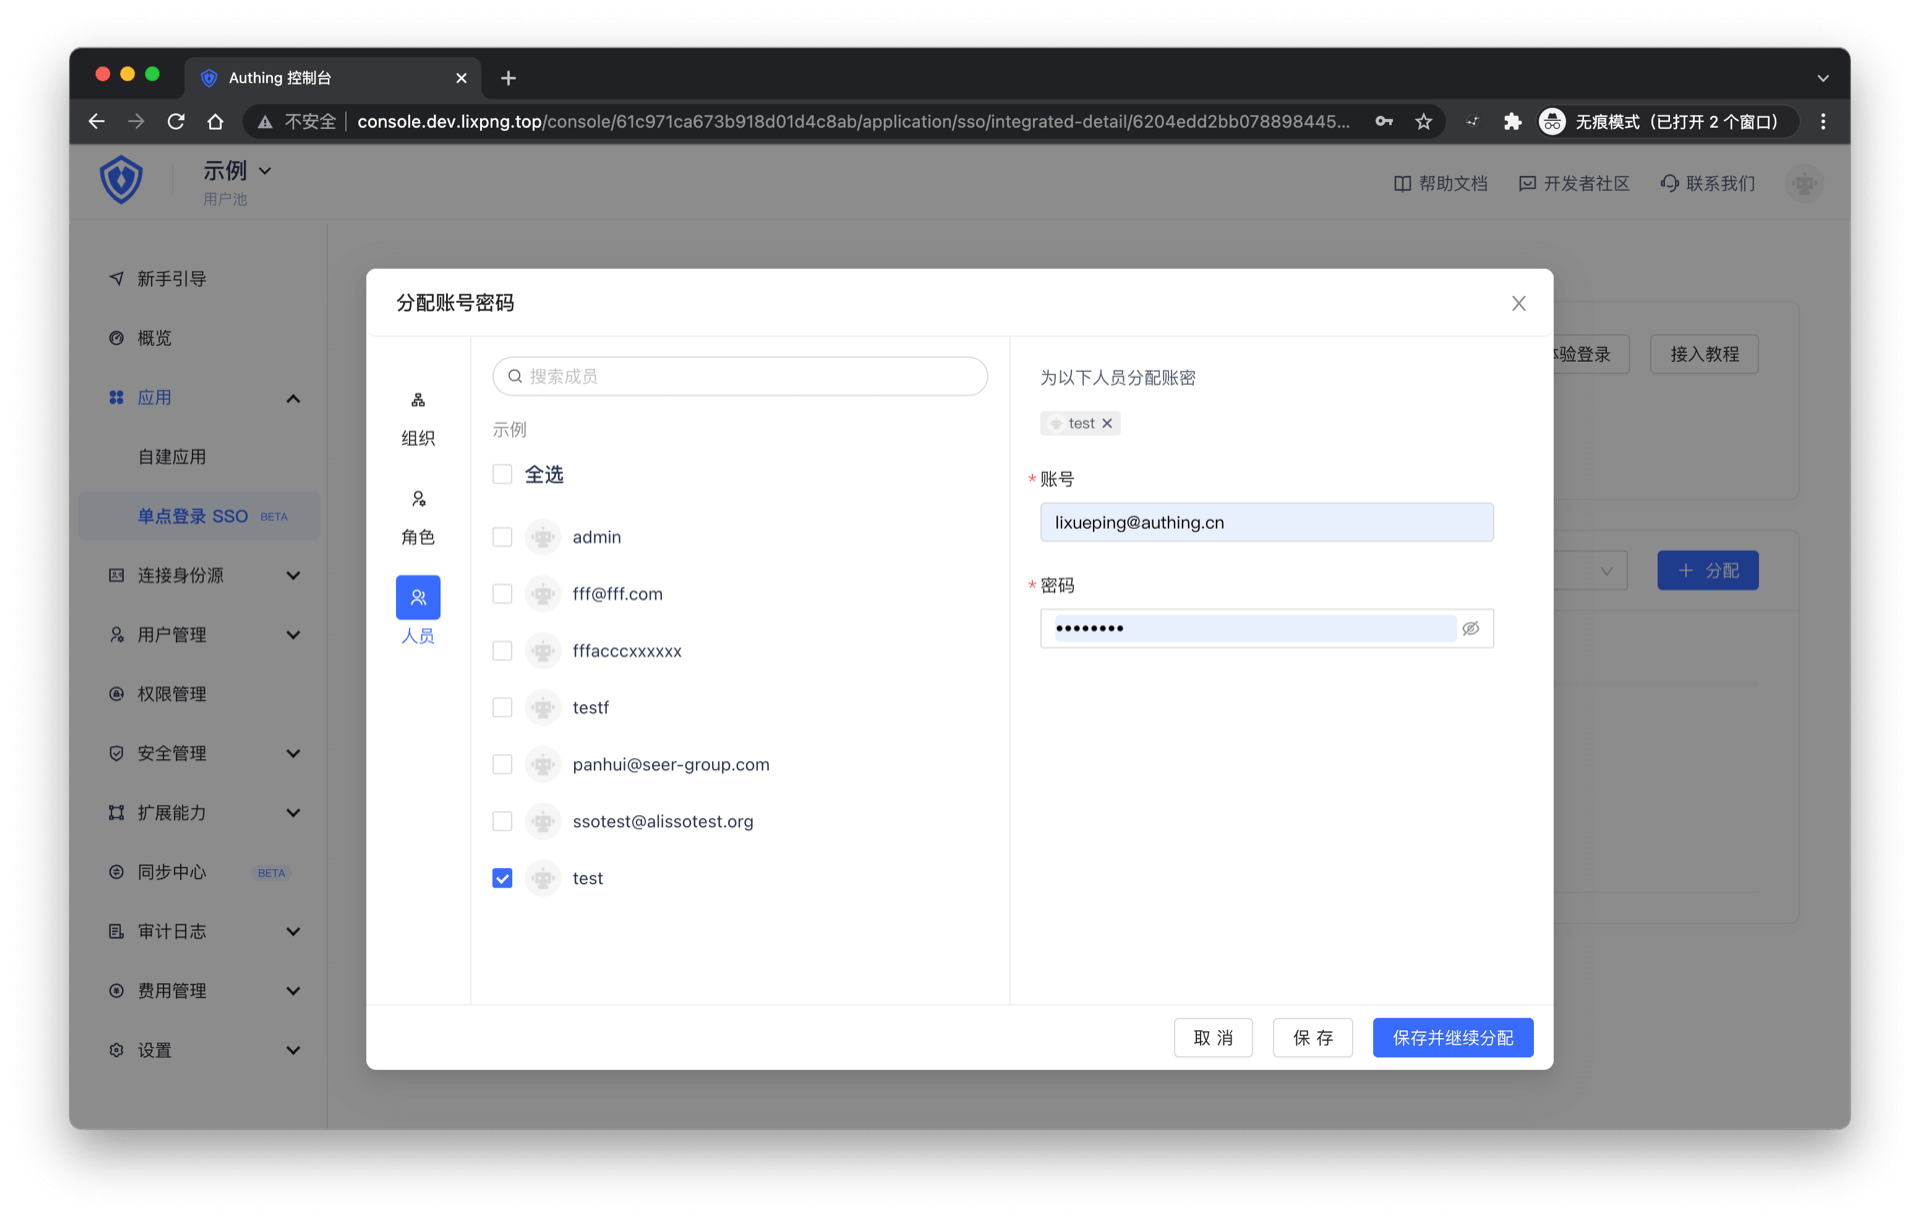1920x1221 pixels.
Task: Click the Authing shield logo
Action: pos(121,181)
